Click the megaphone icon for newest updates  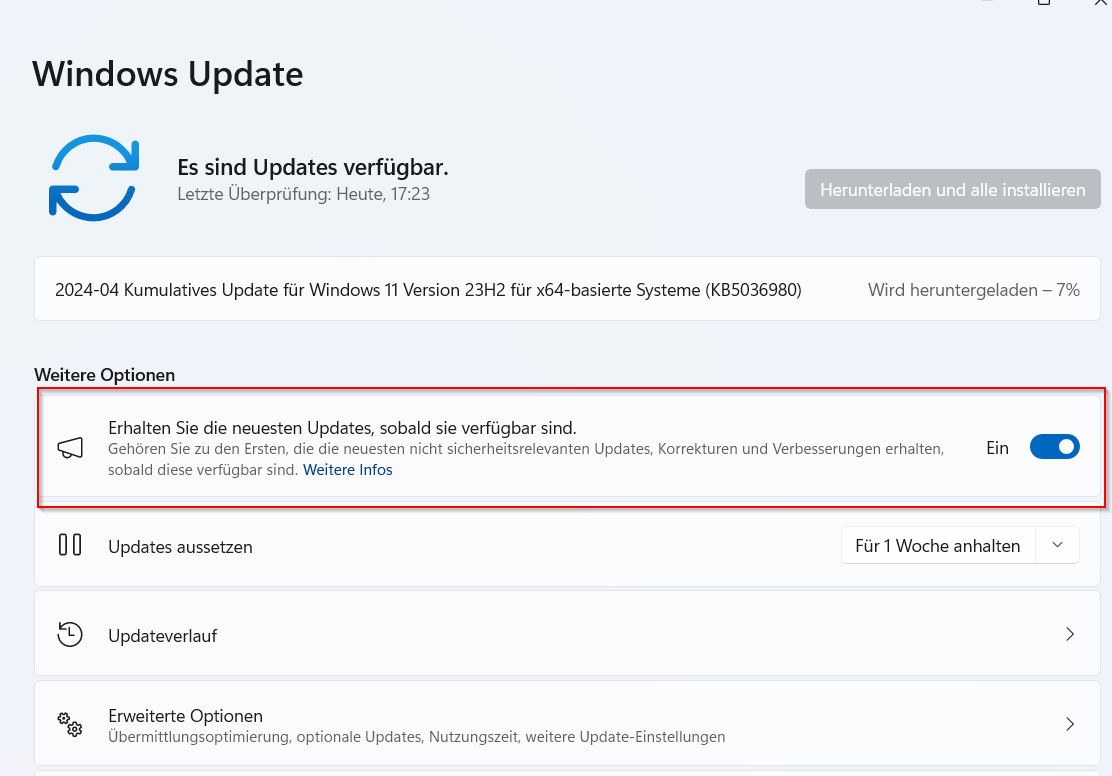pyautogui.click(x=70, y=448)
